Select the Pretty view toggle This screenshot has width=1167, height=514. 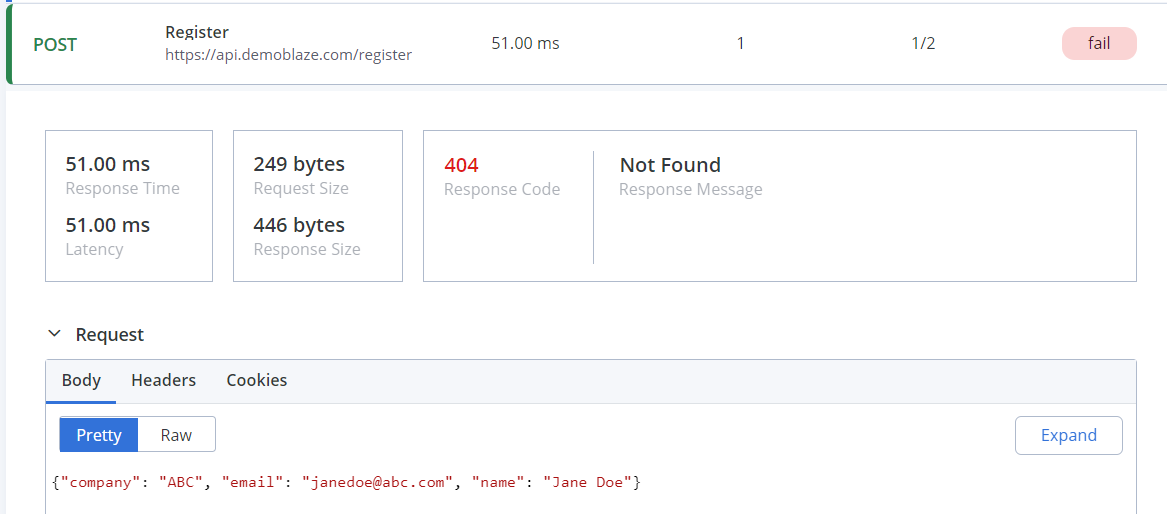[x=99, y=435]
